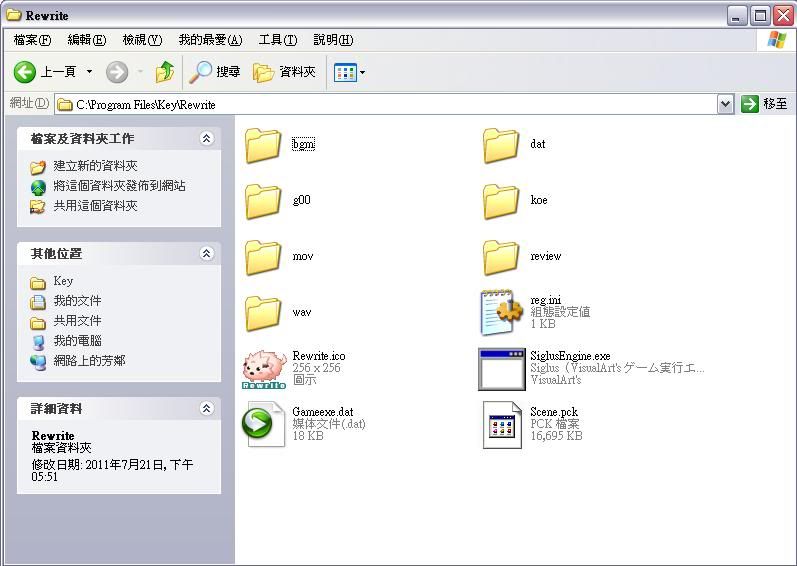Click the 我的電腦 link in sidebar

(x=77, y=341)
